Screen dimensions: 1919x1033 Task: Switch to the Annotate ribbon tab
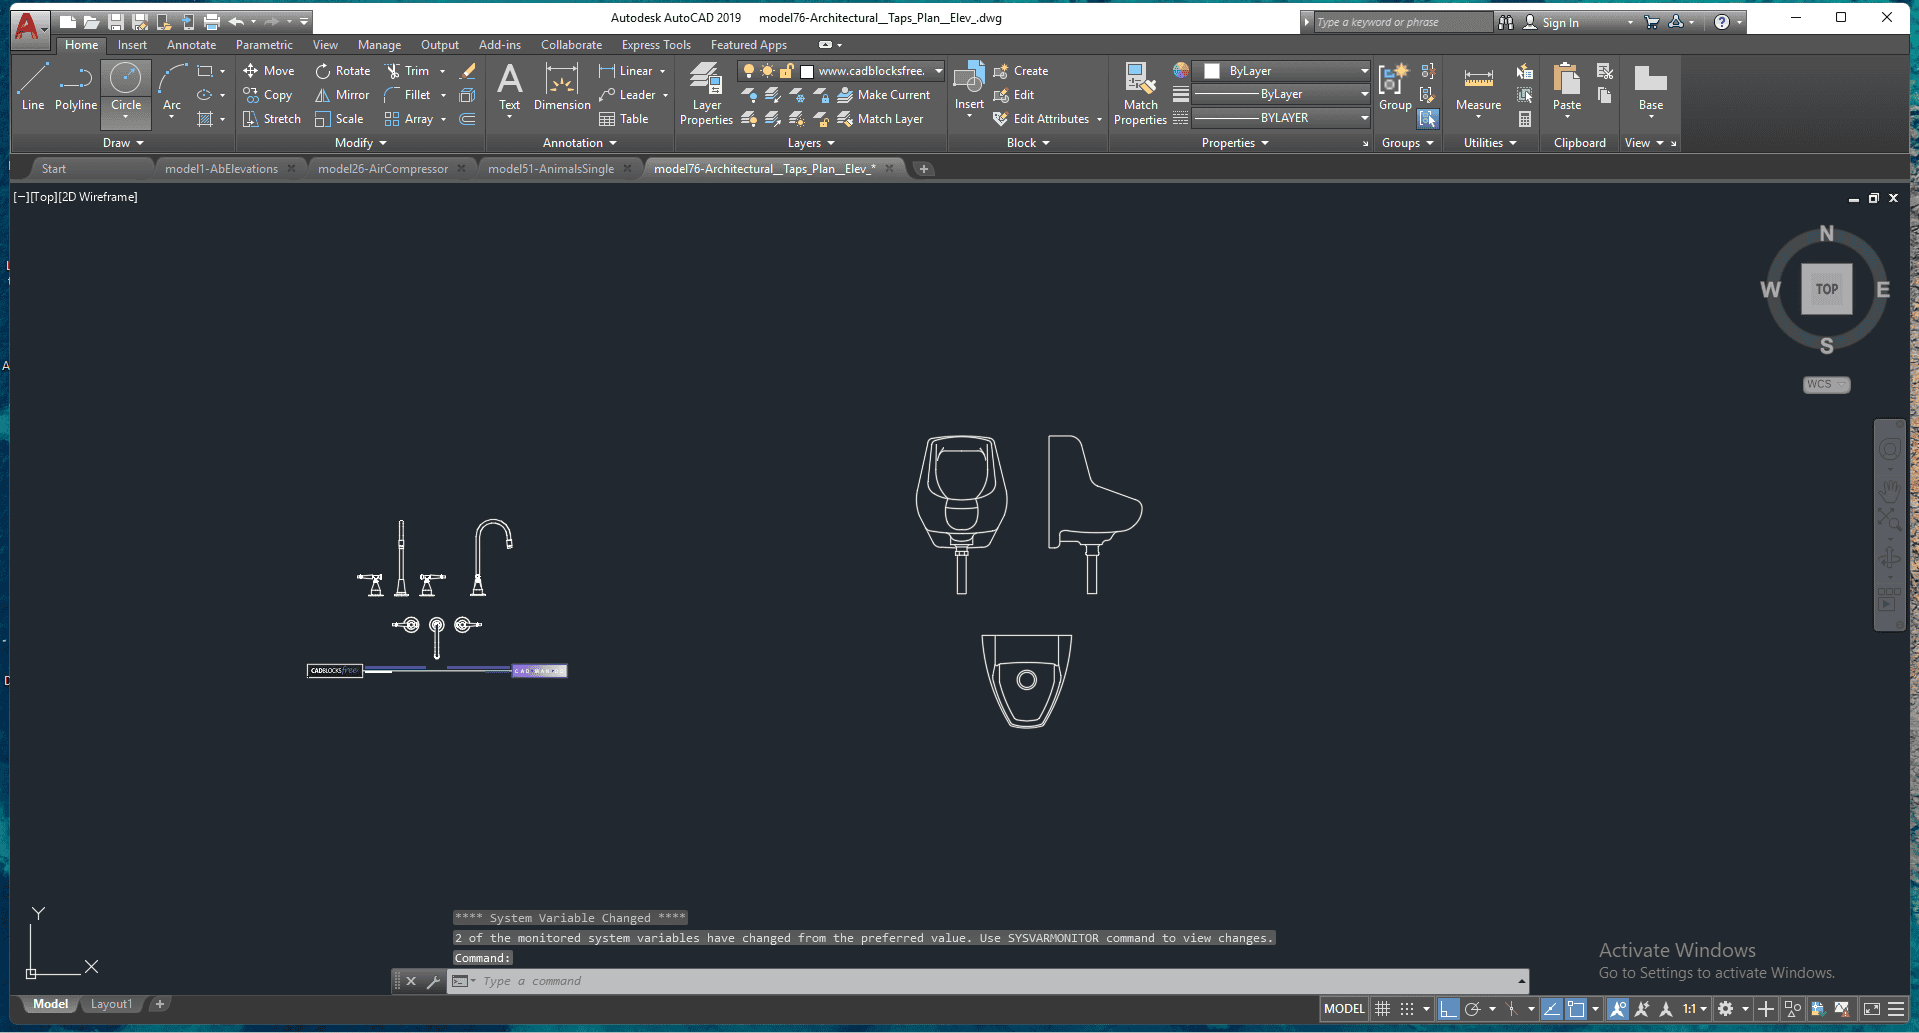[191, 45]
